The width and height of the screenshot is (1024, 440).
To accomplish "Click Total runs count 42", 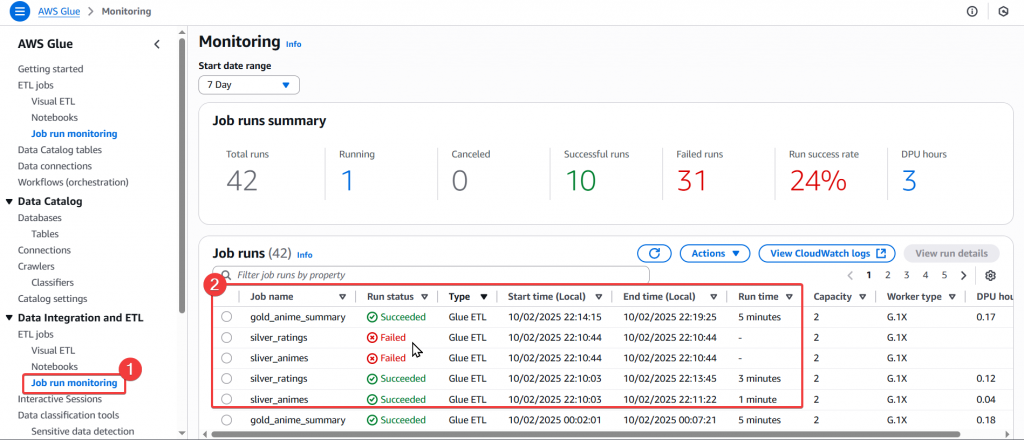I will click(242, 180).
